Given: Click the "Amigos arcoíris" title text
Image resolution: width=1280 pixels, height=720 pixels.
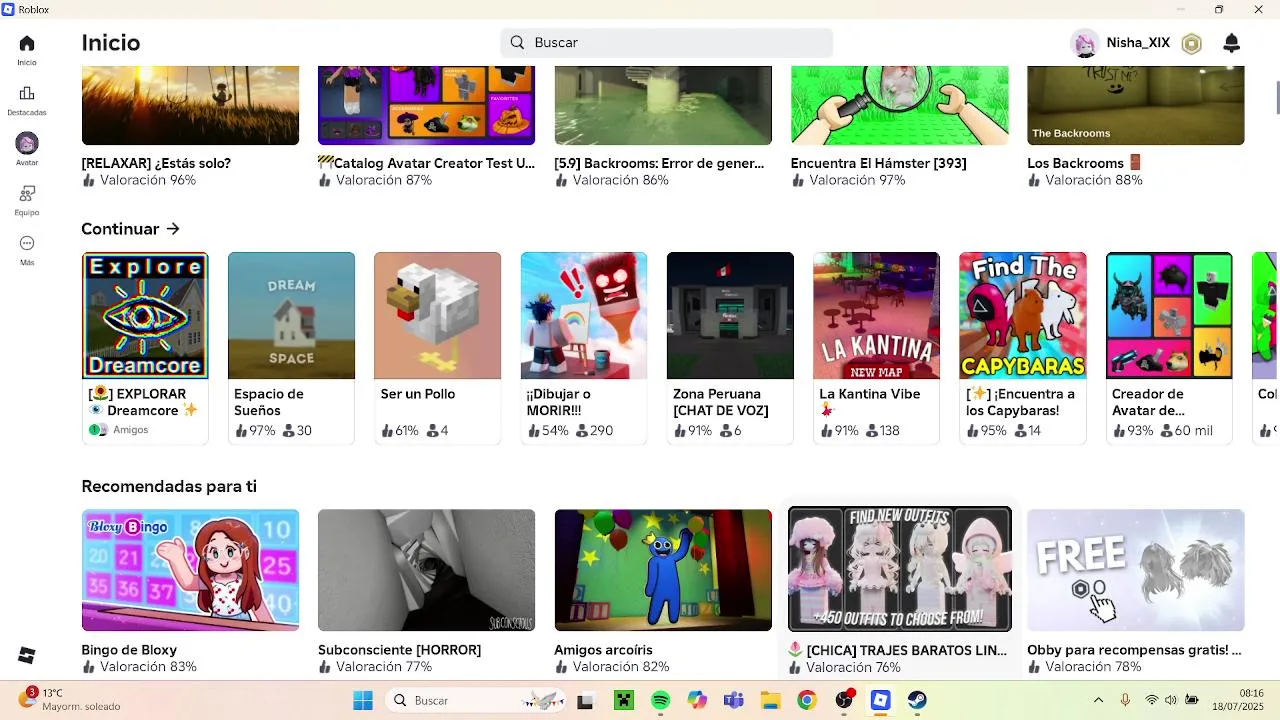Looking at the screenshot, I should coord(603,650).
